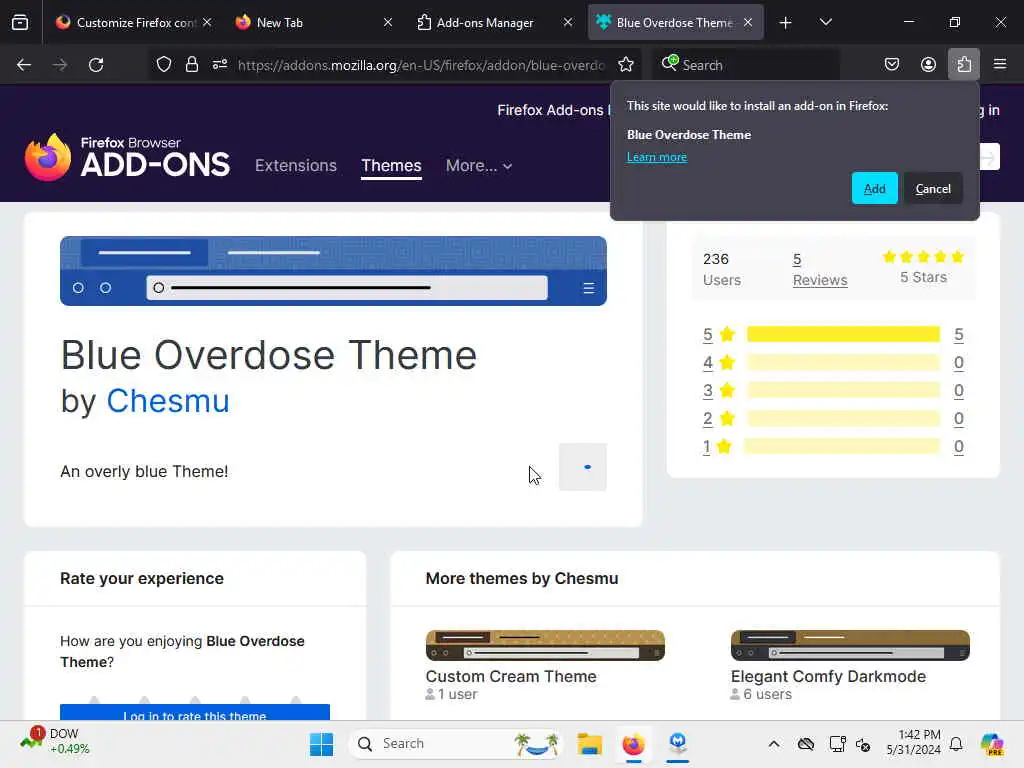This screenshot has height=768, width=1024.
Task: Close the Blue Overdose Theme tab
Action: [x=748, y=22]
